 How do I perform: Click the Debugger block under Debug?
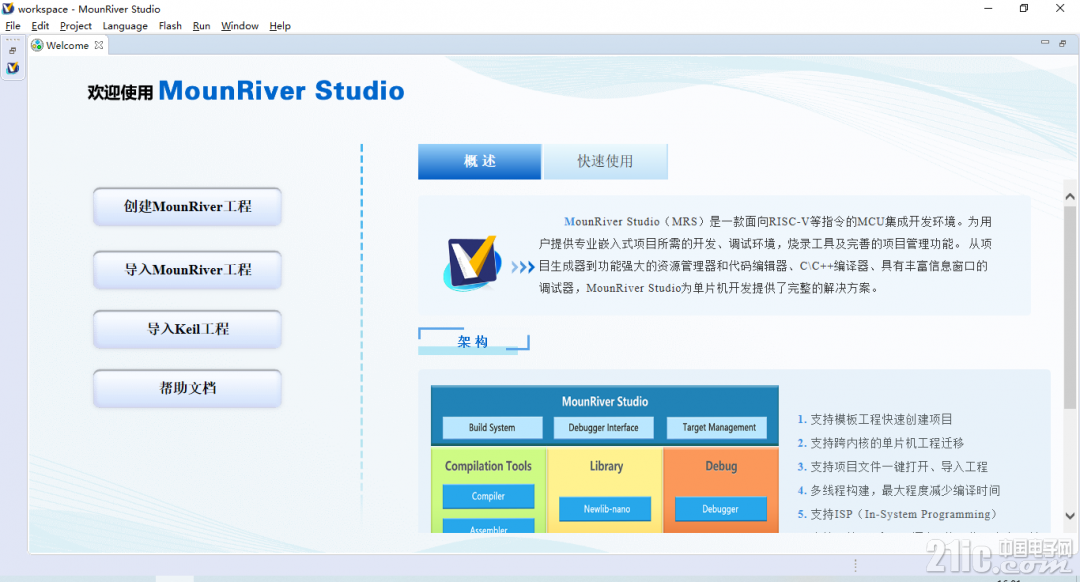720,509
